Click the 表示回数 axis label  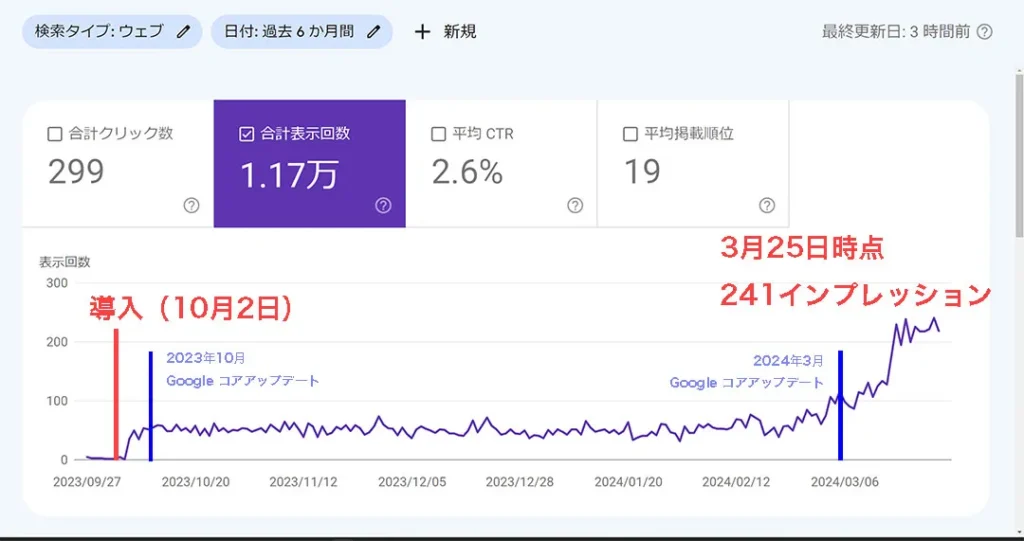(x=65, y=263)
